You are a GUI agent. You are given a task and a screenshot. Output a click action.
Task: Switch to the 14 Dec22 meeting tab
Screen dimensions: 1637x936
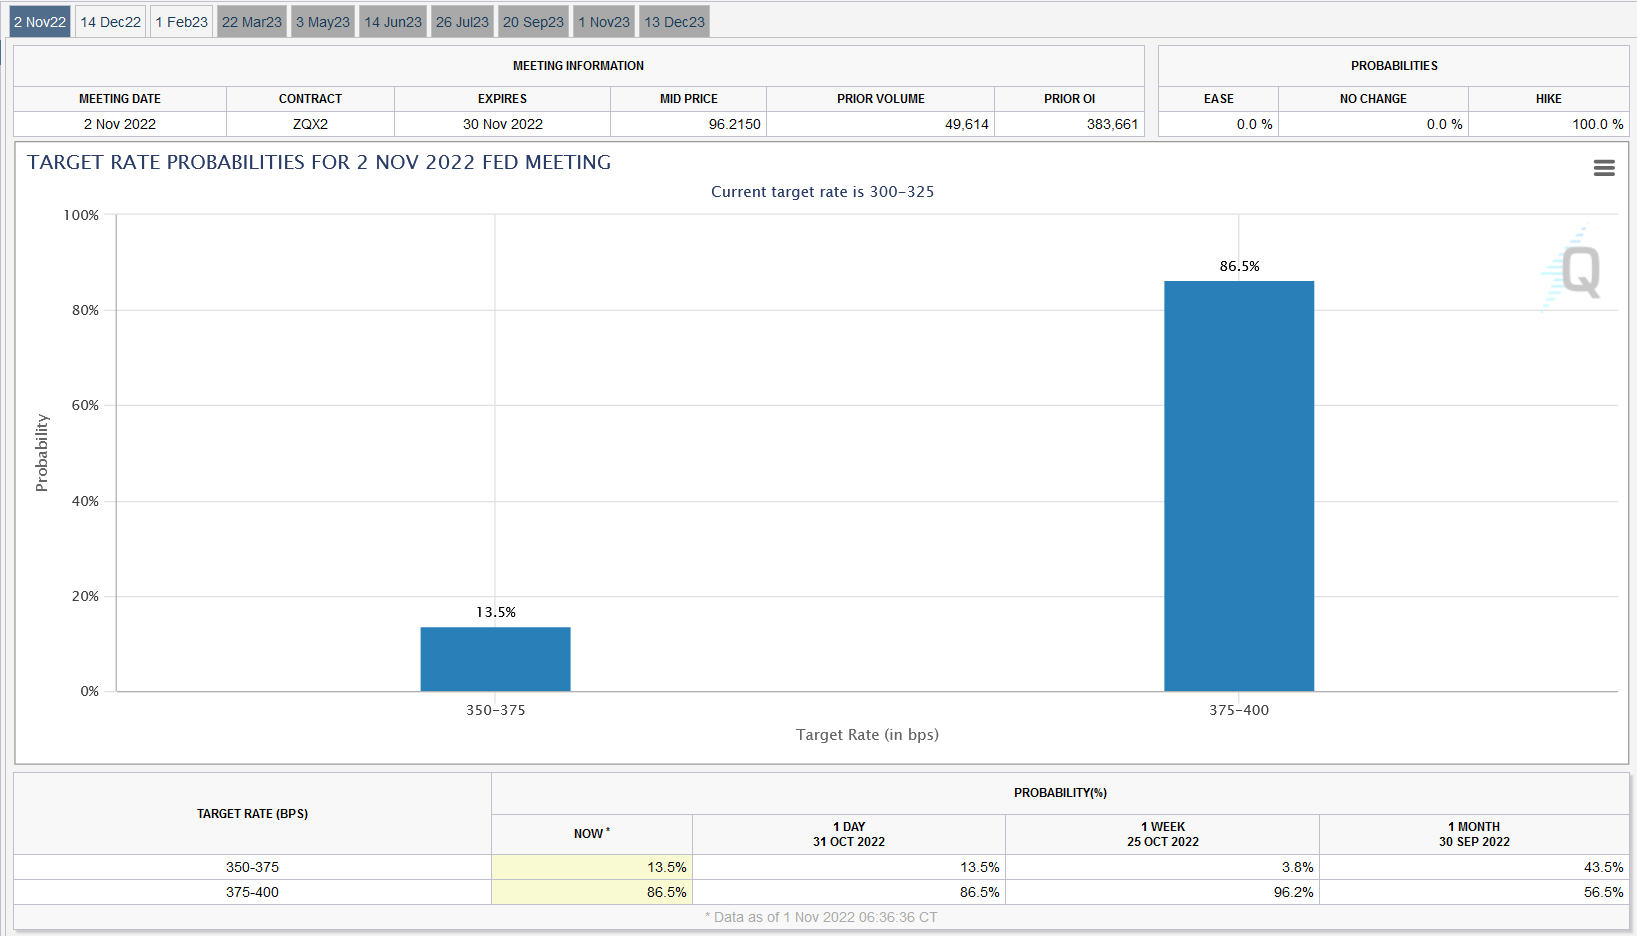(111, 22)
